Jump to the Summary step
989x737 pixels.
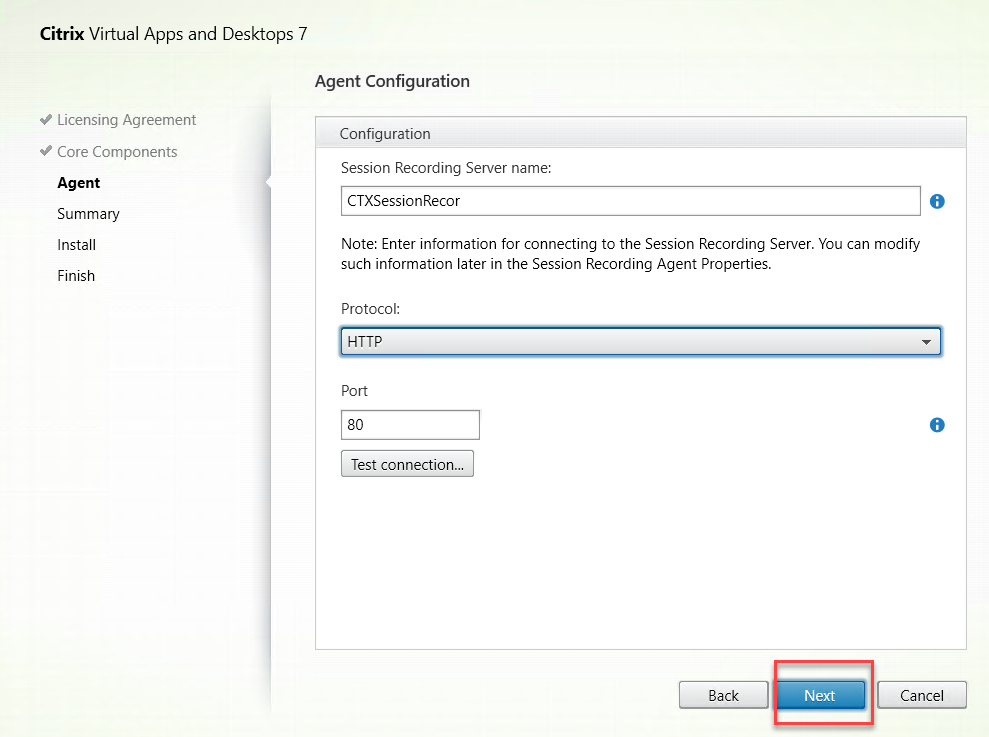(88, 214)
